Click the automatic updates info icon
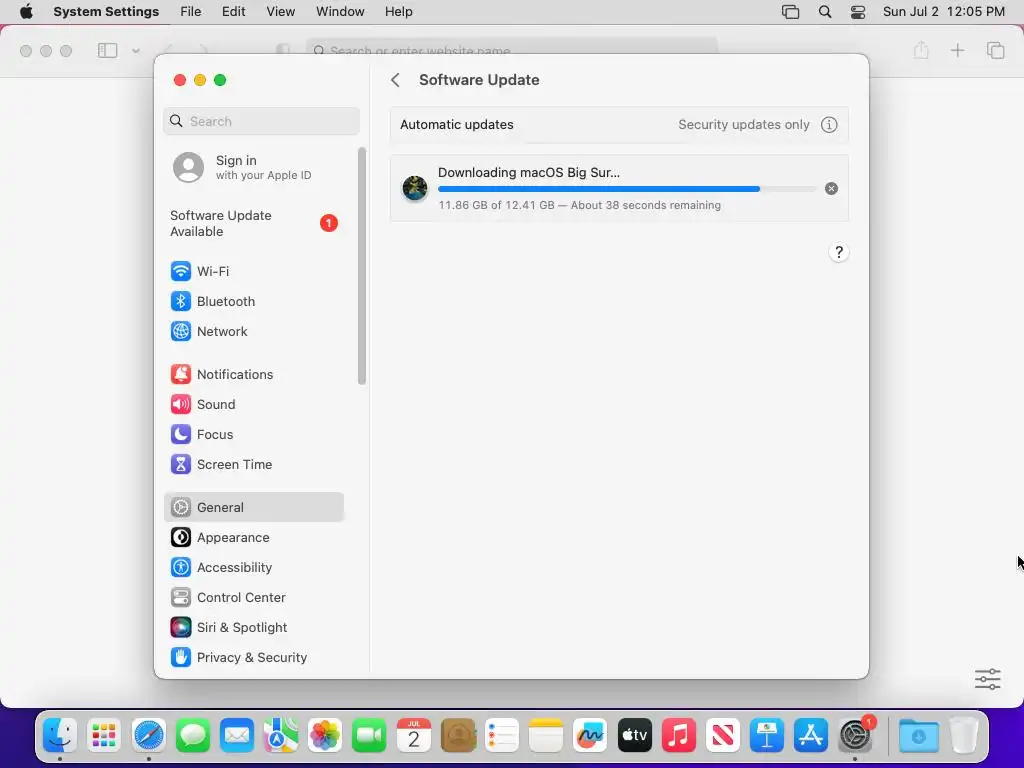This screenshot has height=768, width=1024. (829, 125)
